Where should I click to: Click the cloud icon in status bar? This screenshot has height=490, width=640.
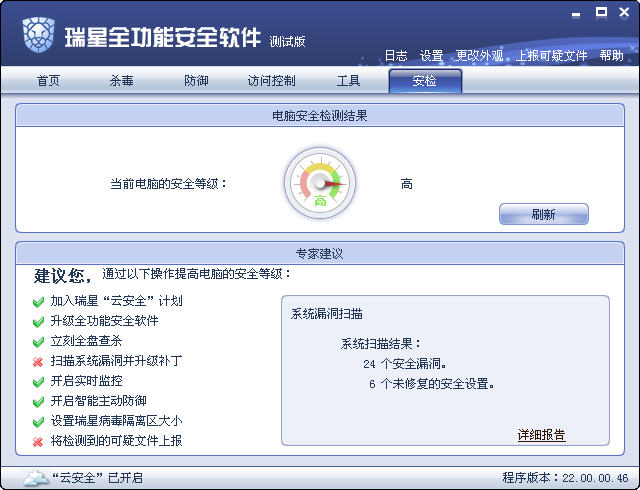(x=36, y=477)
